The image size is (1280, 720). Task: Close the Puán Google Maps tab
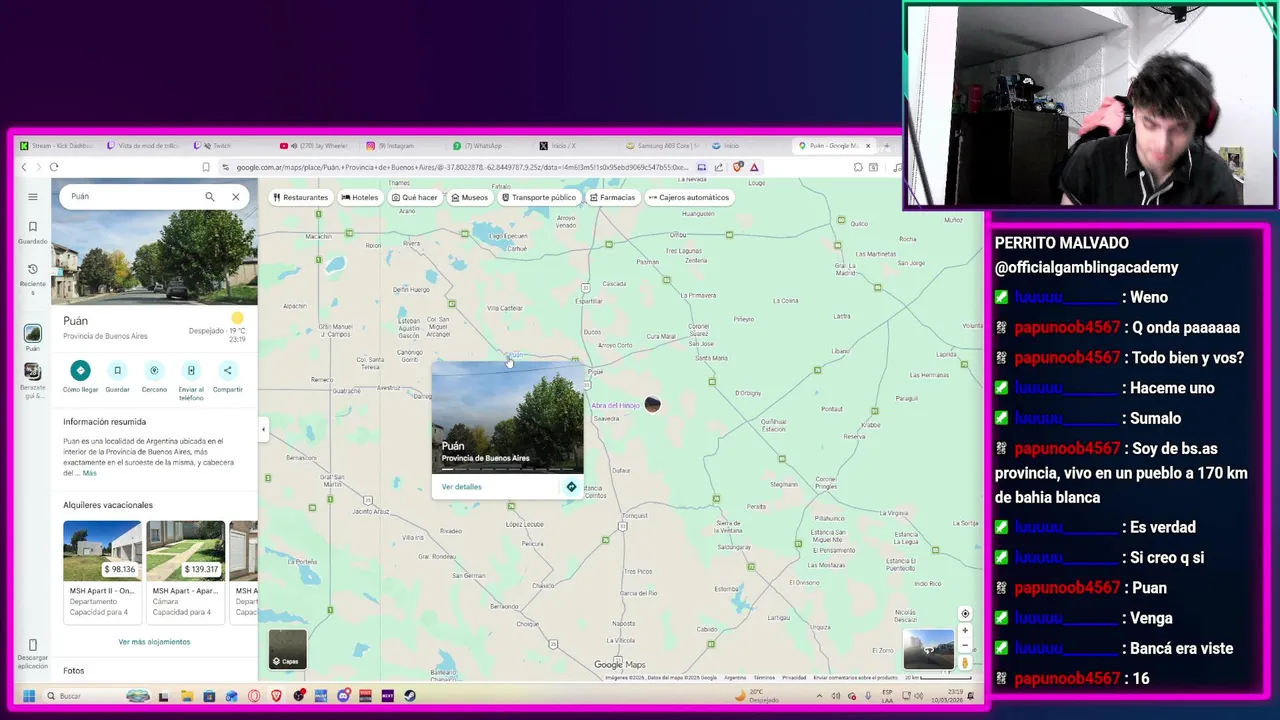tap(868, 146)
